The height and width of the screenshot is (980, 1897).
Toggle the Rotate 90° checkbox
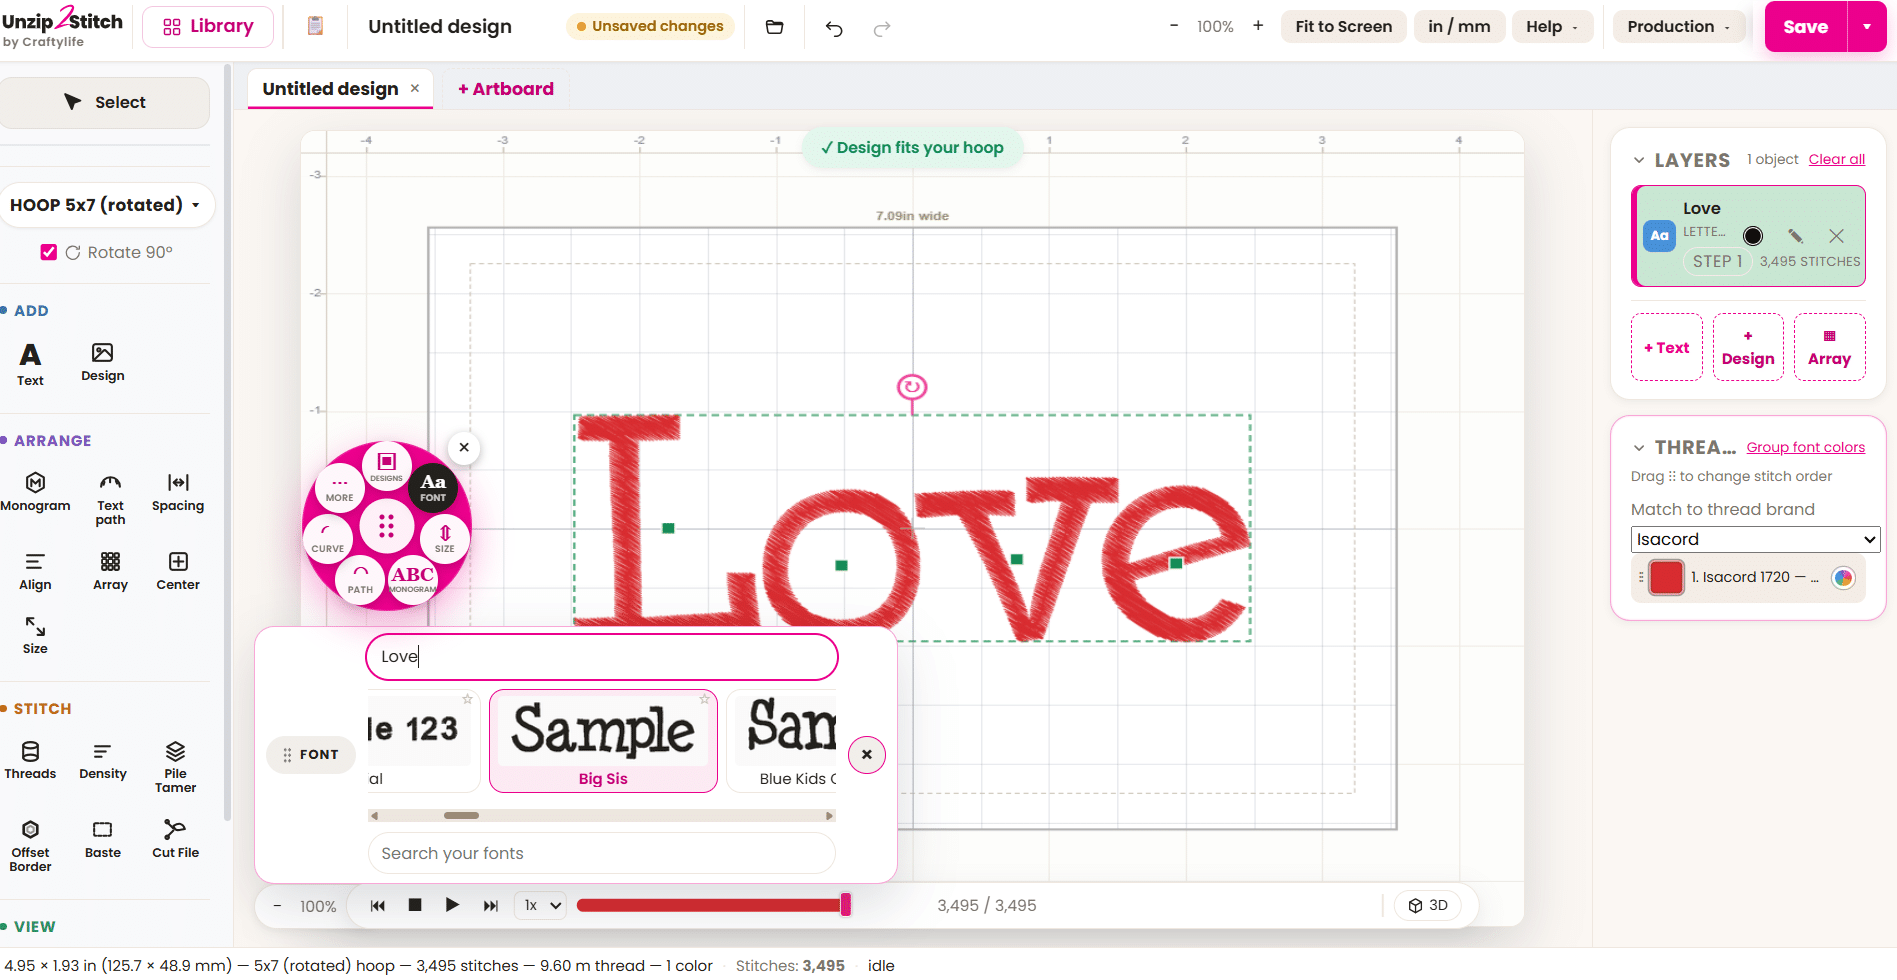(48, 252)
